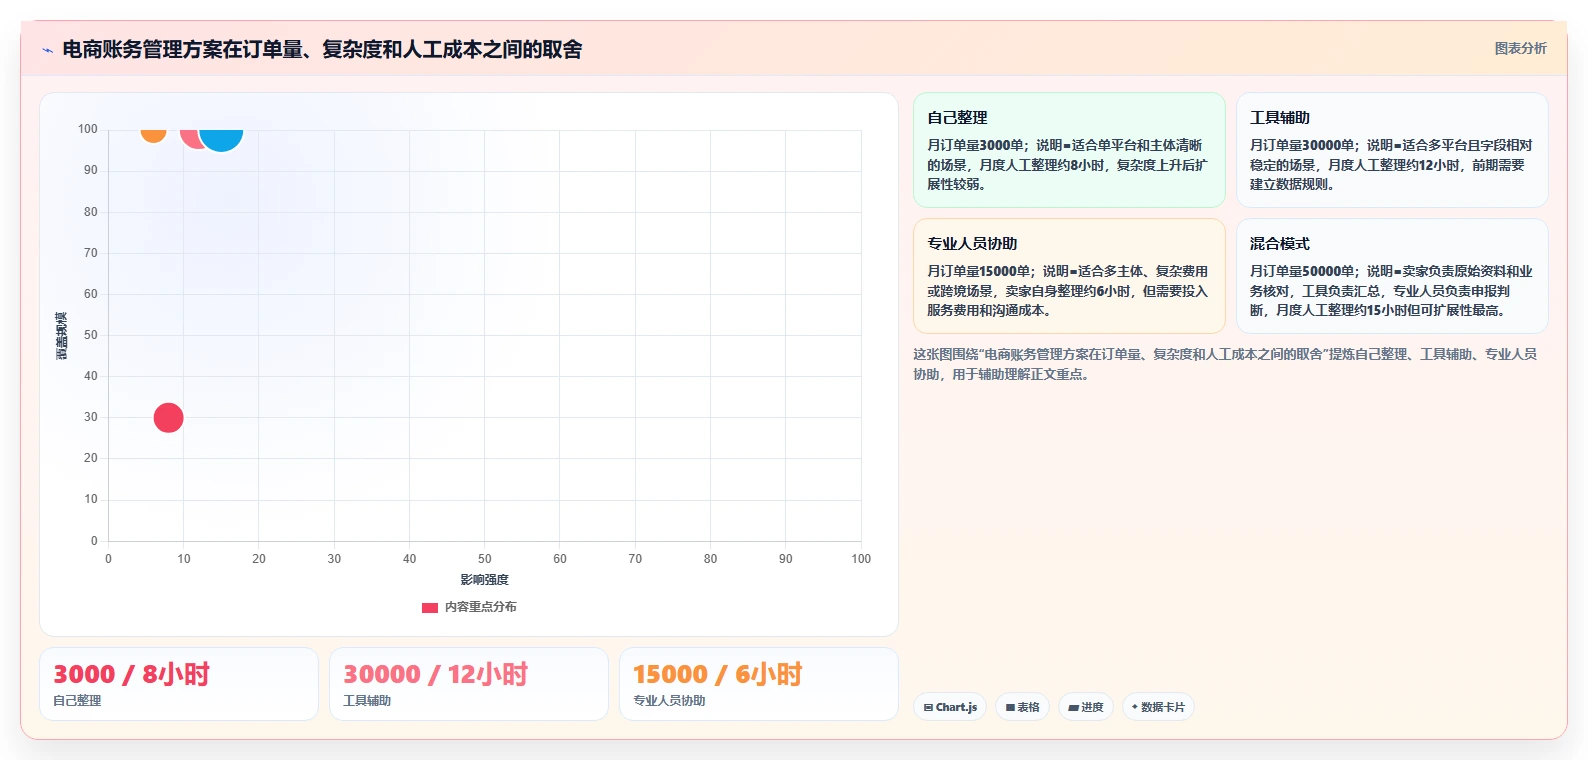This screenshot has width=1588, height=760.
Task: Open the 专业人员协助 info card
Action: pyautogui.click(x=1069, y=276)
